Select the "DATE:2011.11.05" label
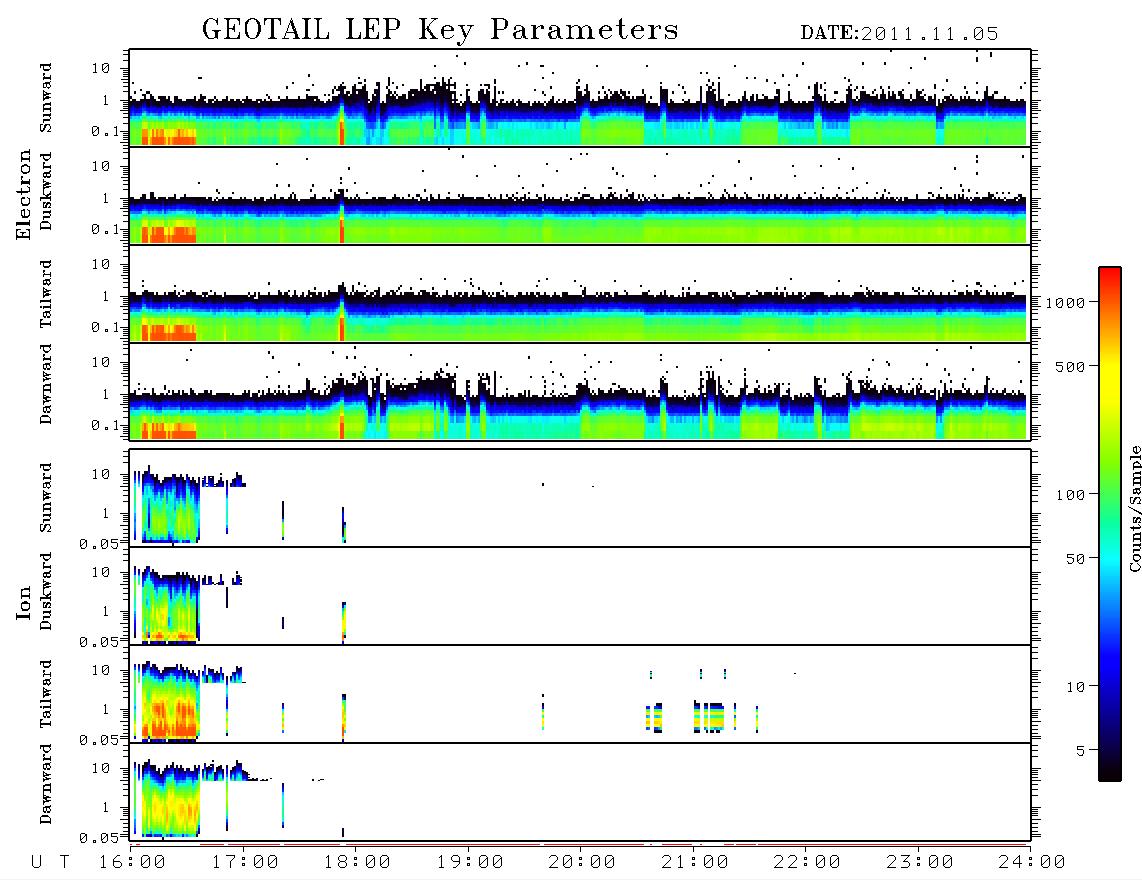1142x880 pixels. tap(899, 34)
